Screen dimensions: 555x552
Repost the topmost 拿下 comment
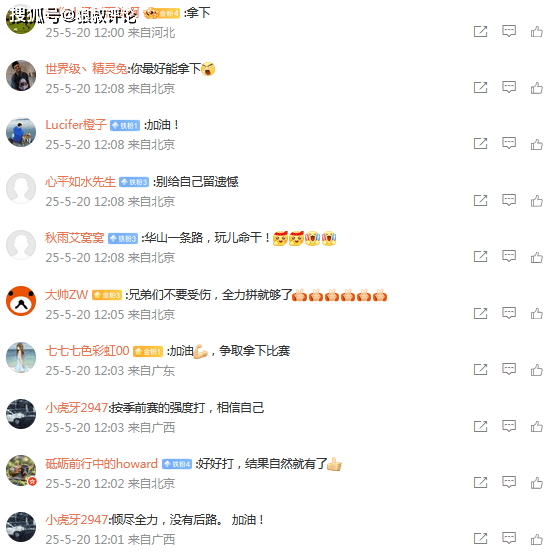[480, 32]
